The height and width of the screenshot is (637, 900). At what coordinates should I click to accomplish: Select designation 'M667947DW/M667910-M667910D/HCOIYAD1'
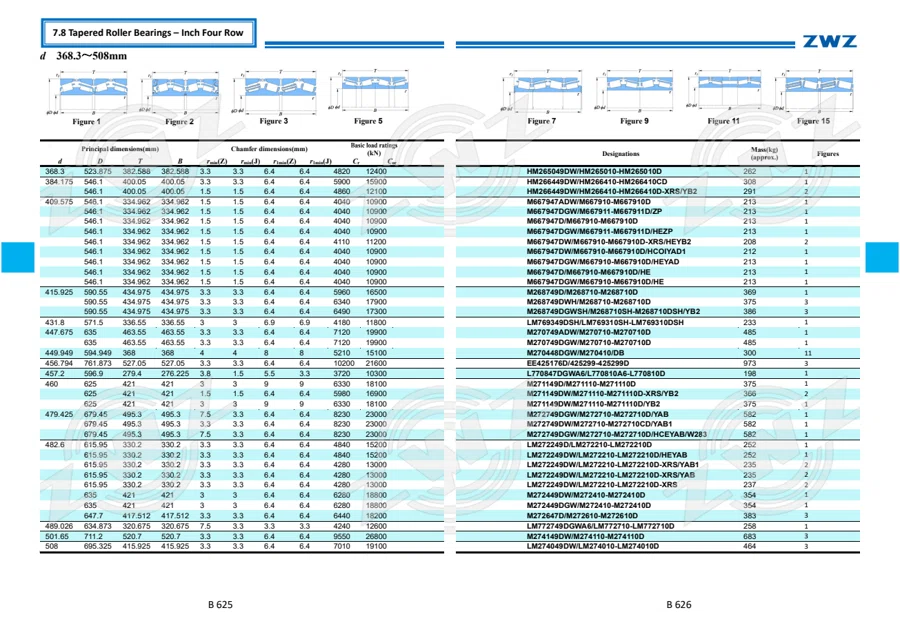[606, 251]
